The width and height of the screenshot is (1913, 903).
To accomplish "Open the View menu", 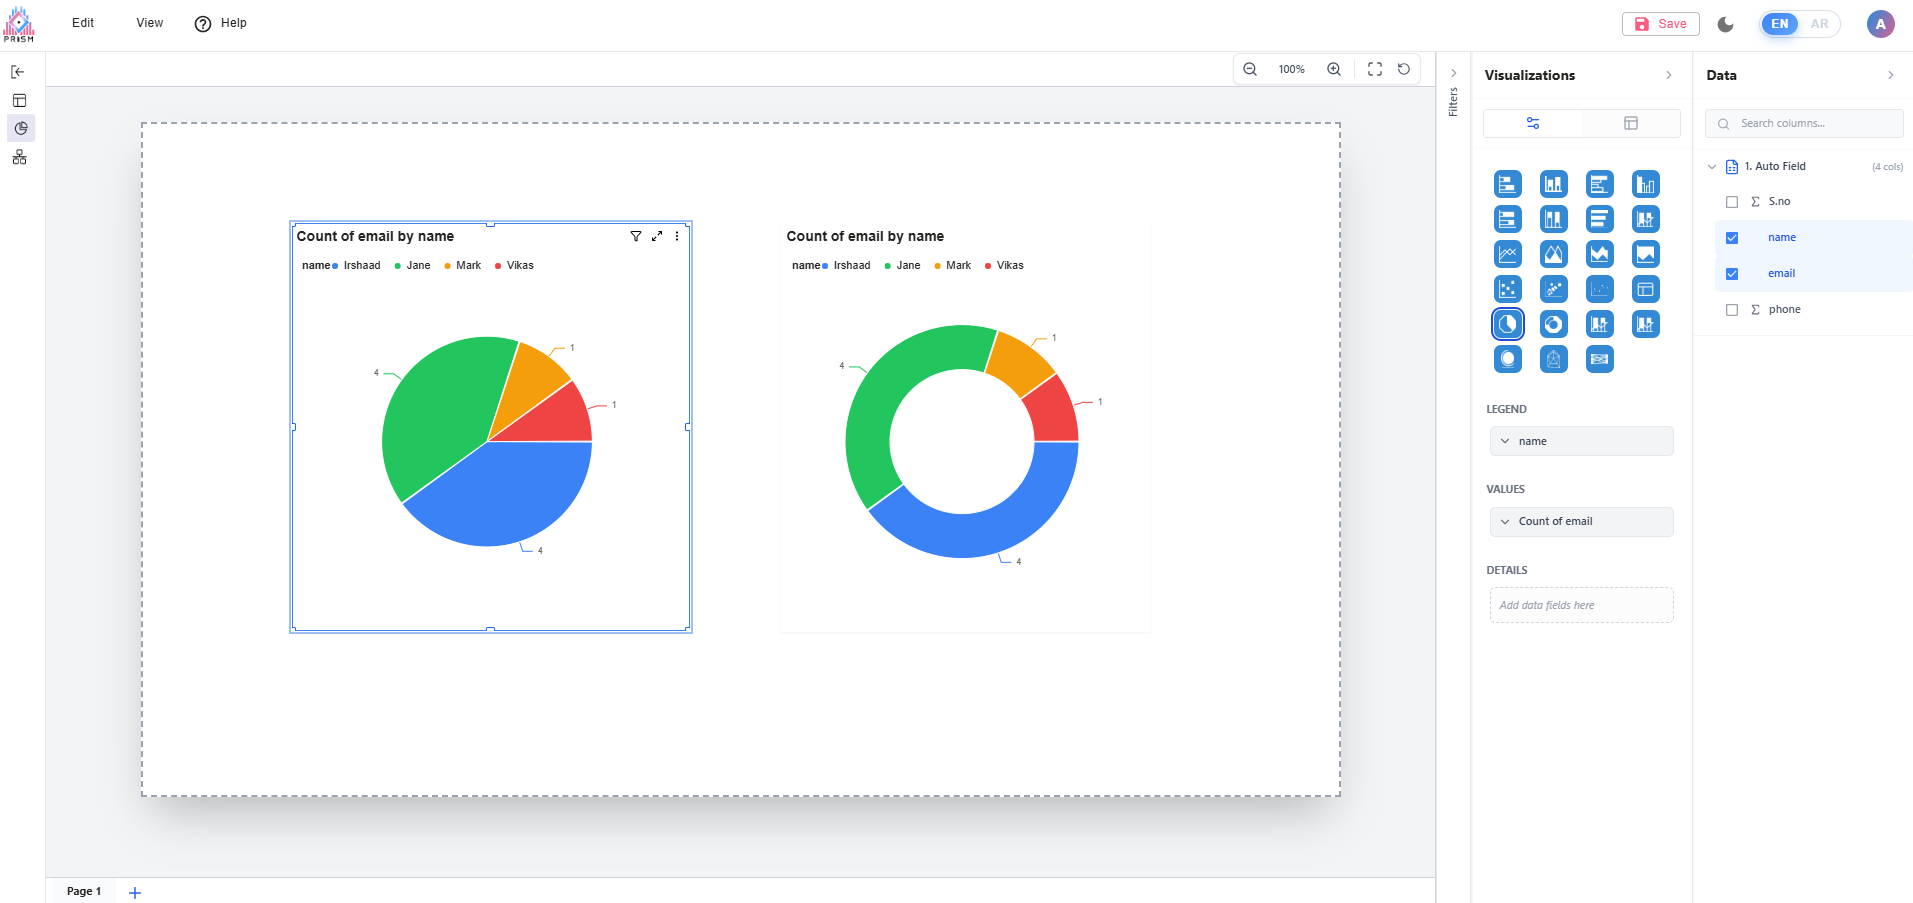I will pyautogui.click(x=149, y=23).
